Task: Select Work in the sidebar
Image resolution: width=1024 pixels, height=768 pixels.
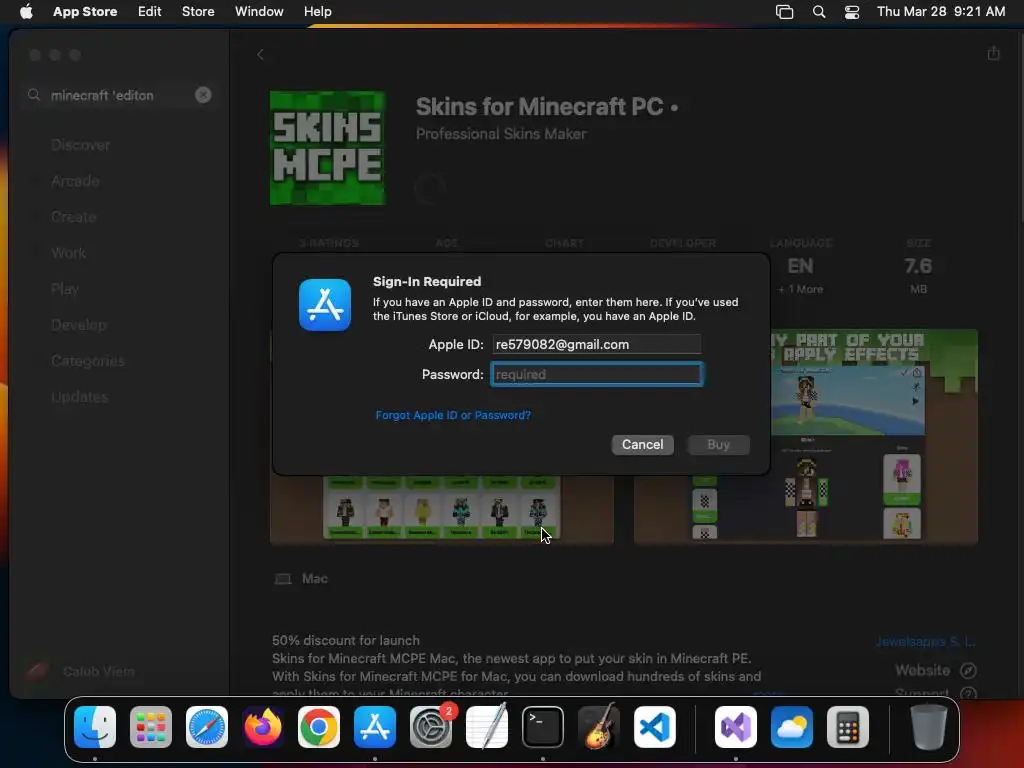Action: 69,253
